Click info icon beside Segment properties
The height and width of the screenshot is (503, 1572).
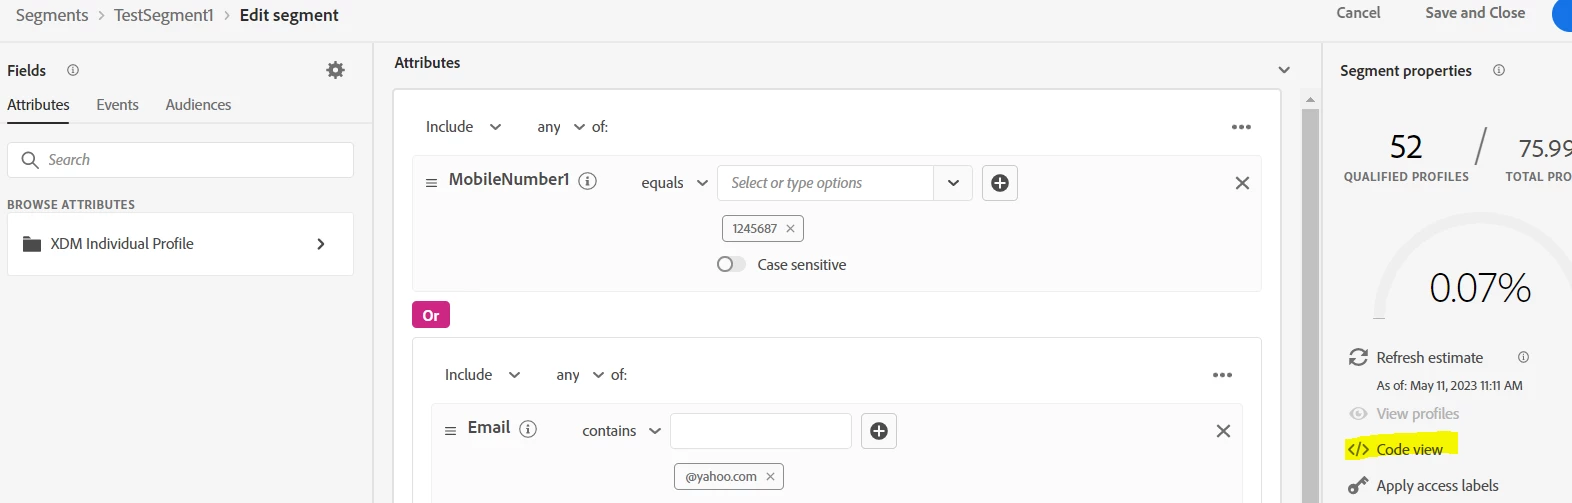[1499, 70]
